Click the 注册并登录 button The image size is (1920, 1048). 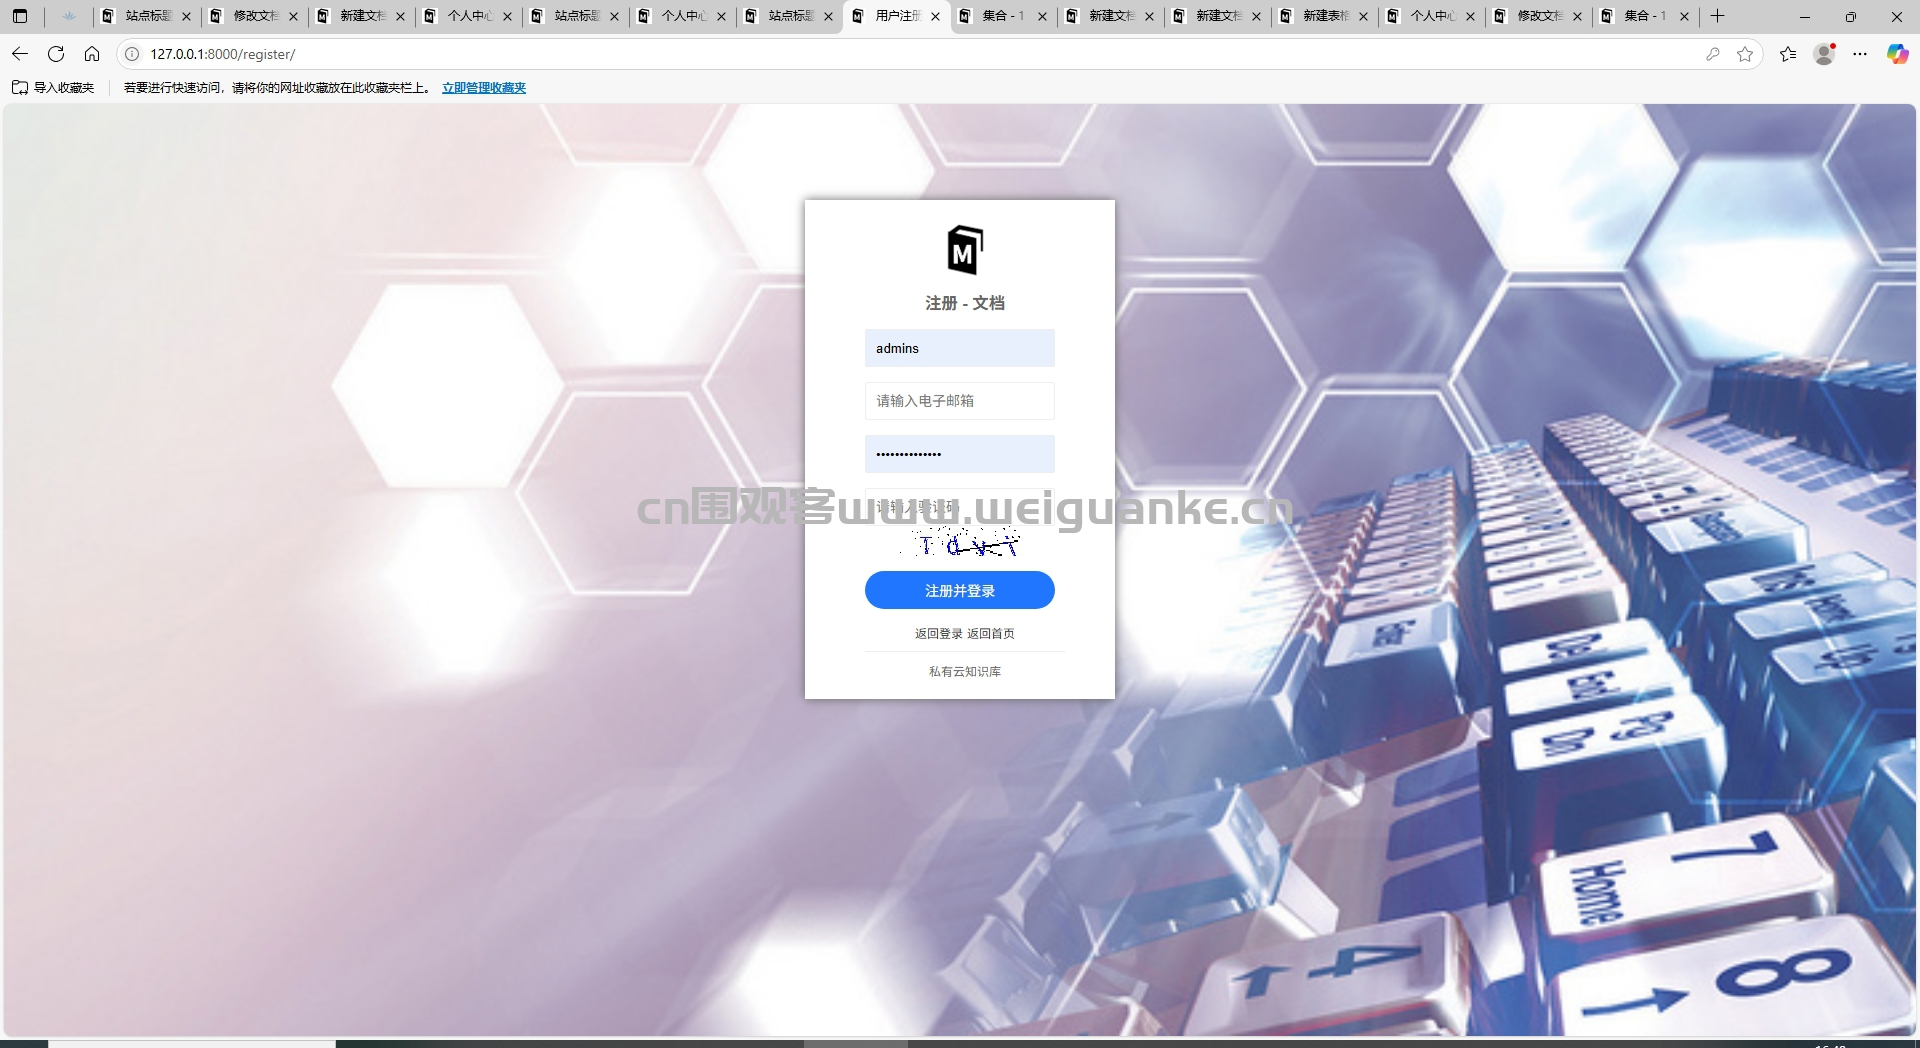click(x=960, y=590)
